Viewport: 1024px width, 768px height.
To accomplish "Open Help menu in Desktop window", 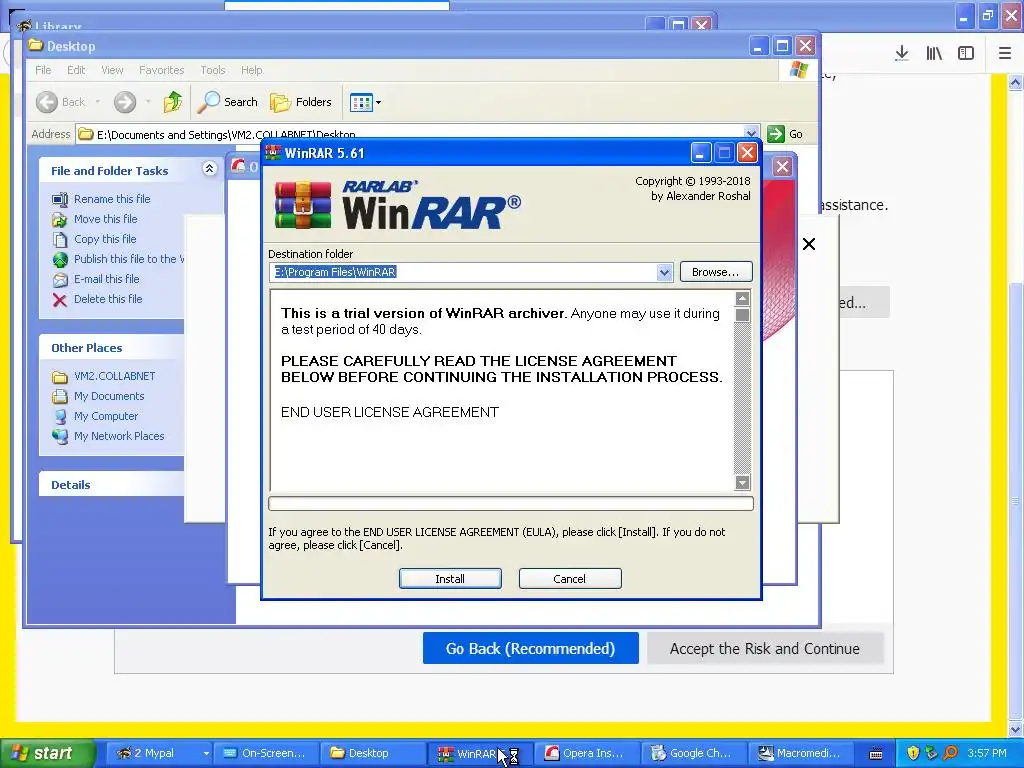I will coord(251,70).
